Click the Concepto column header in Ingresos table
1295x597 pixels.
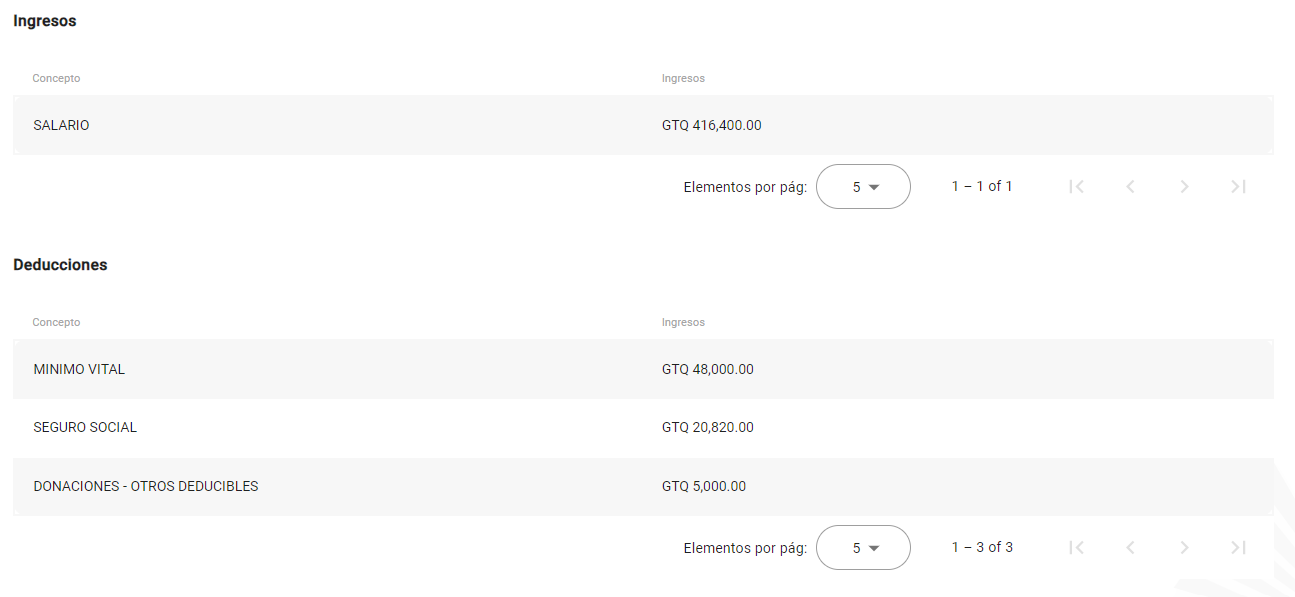56,78
